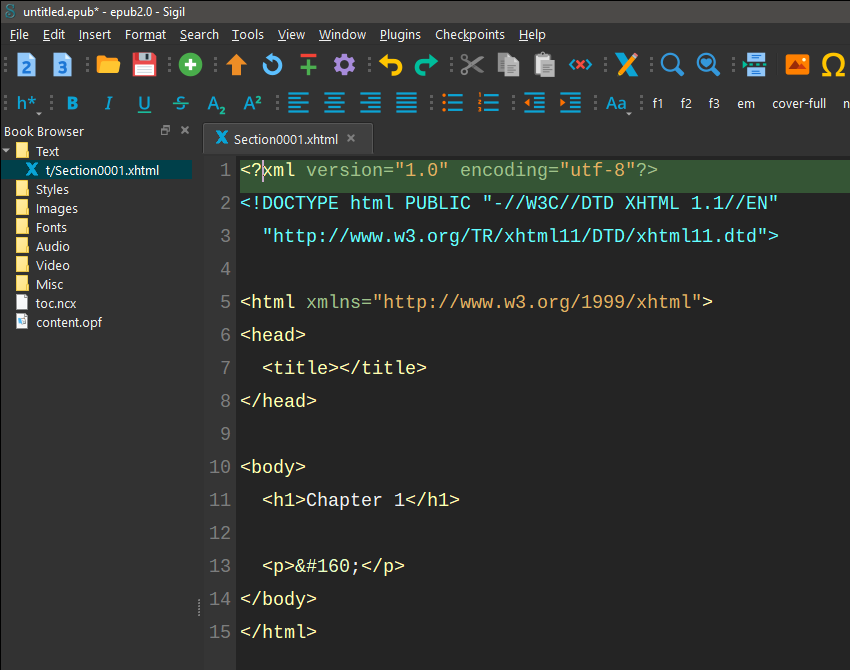This screenshot has height=670, width=850.
Task: Toggle italic formatting button
Action: tap(108, 103)
